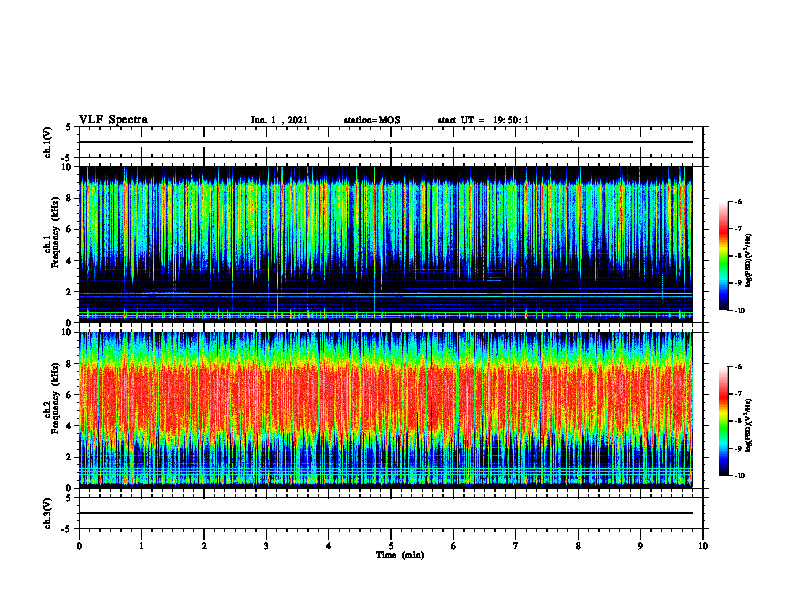792x612 pixels.
Task: Click the ch.2 colorbar log(PSD) label
Action: point(749,425)
